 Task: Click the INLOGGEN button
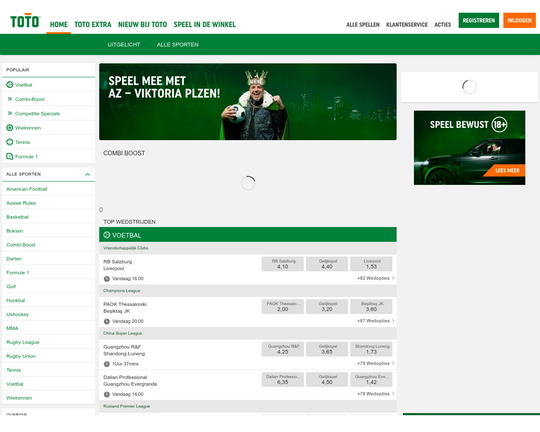519,20
